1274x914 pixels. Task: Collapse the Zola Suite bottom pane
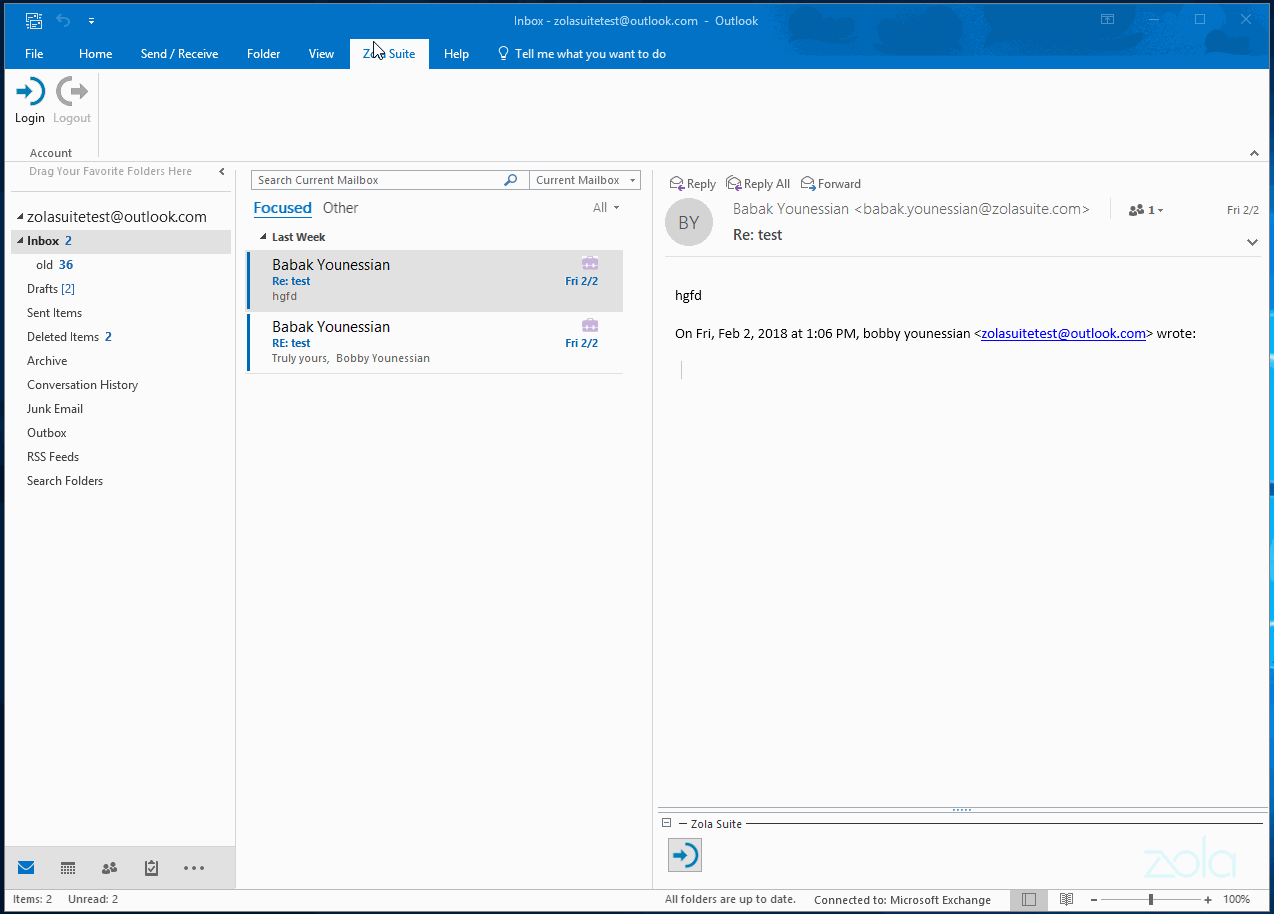point(667,823)
